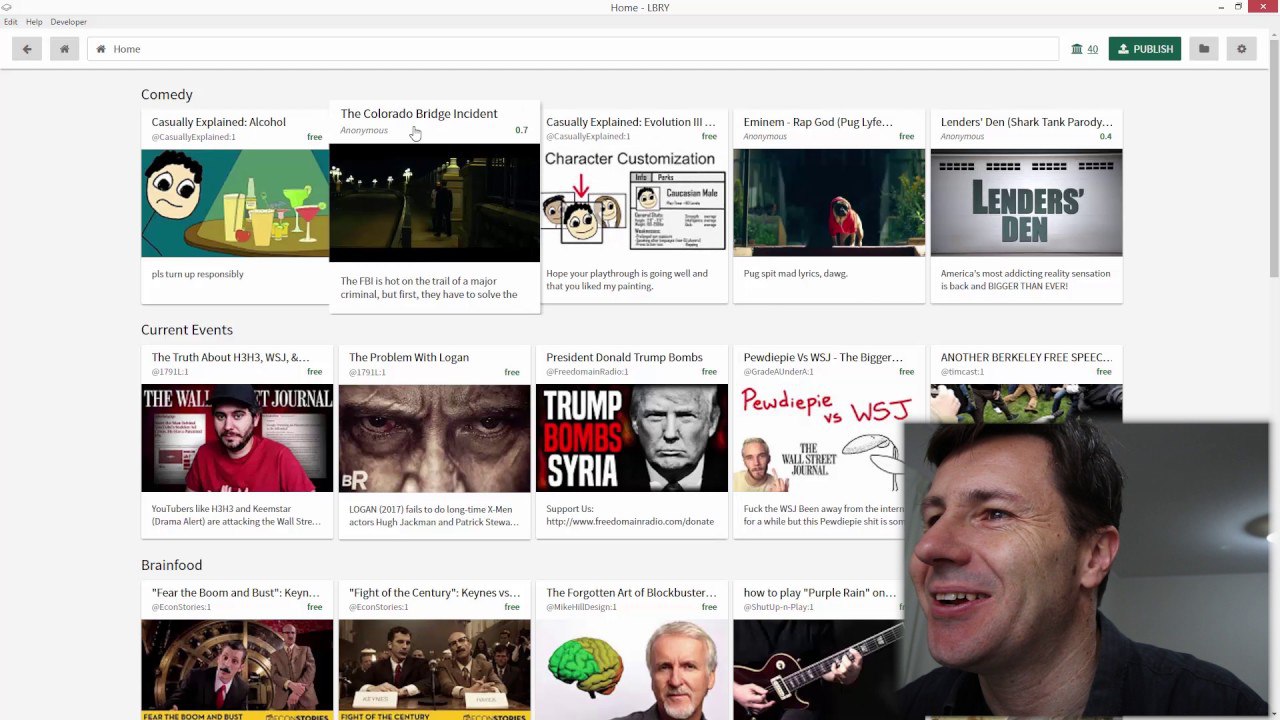Image resolution: width=1280 pixels, height=720 pixels.
Task: Open Casually Explained: Alcohol thumbnail
Action: coord(235,203)
